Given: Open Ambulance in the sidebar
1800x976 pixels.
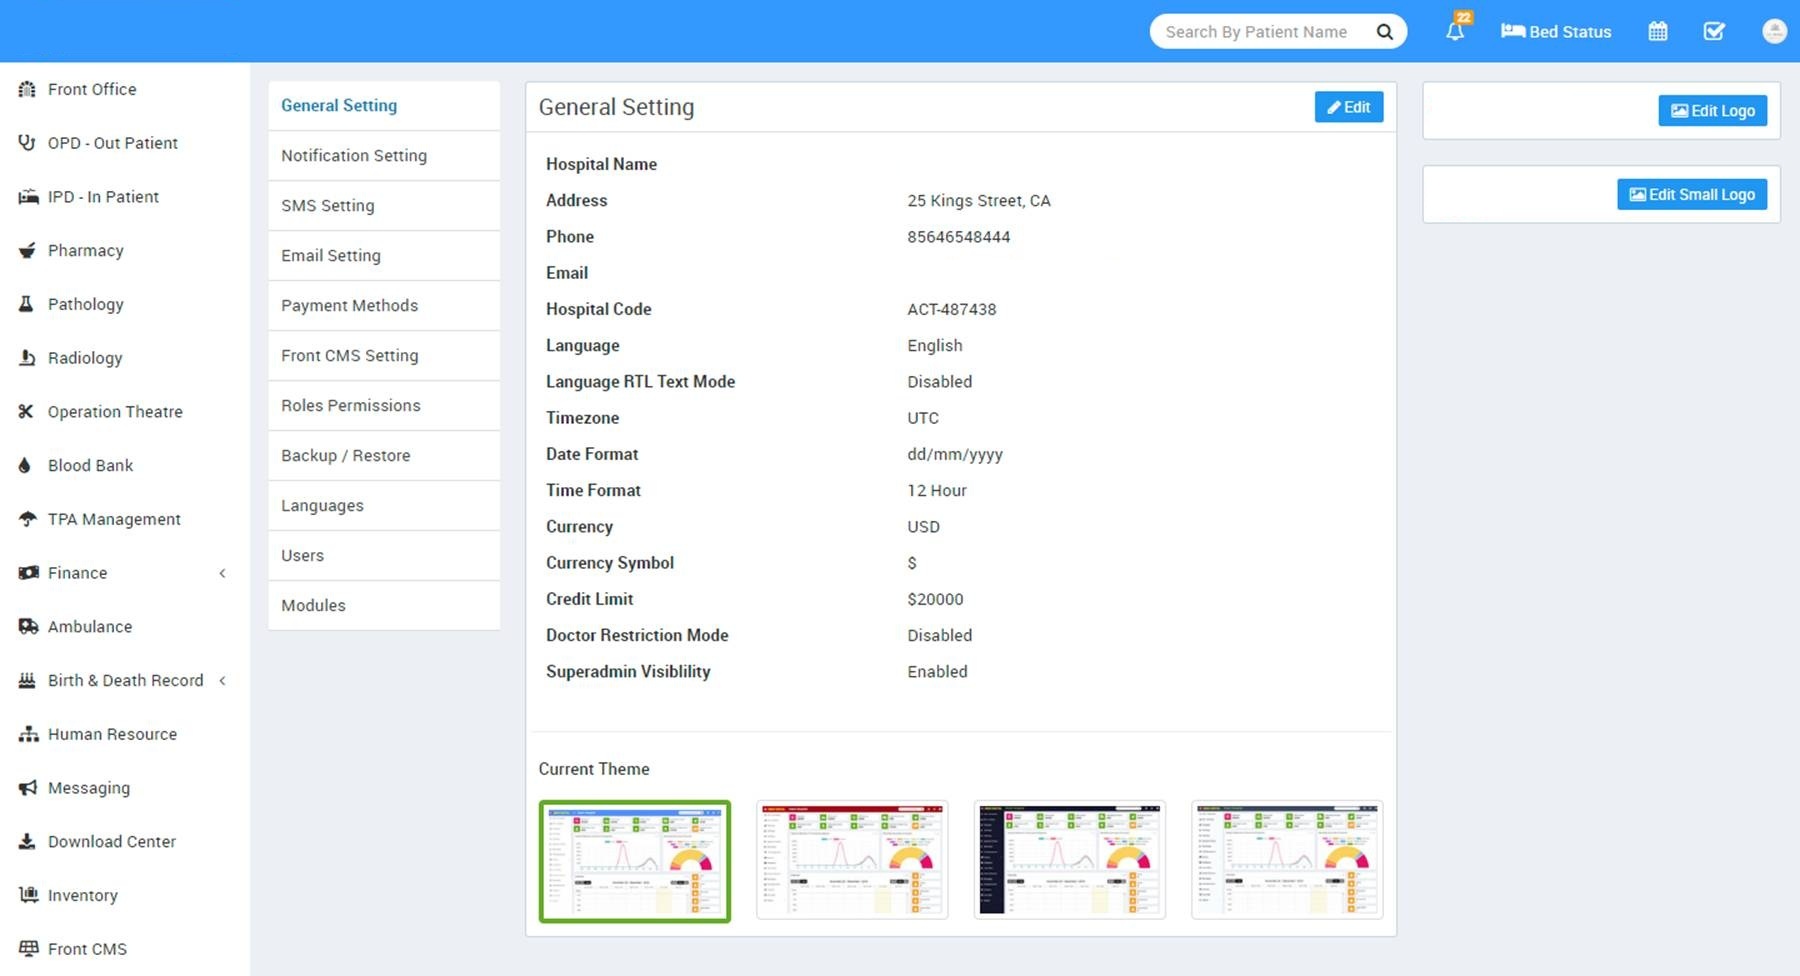Looking at the screenshot, I should tap(89, 627).
